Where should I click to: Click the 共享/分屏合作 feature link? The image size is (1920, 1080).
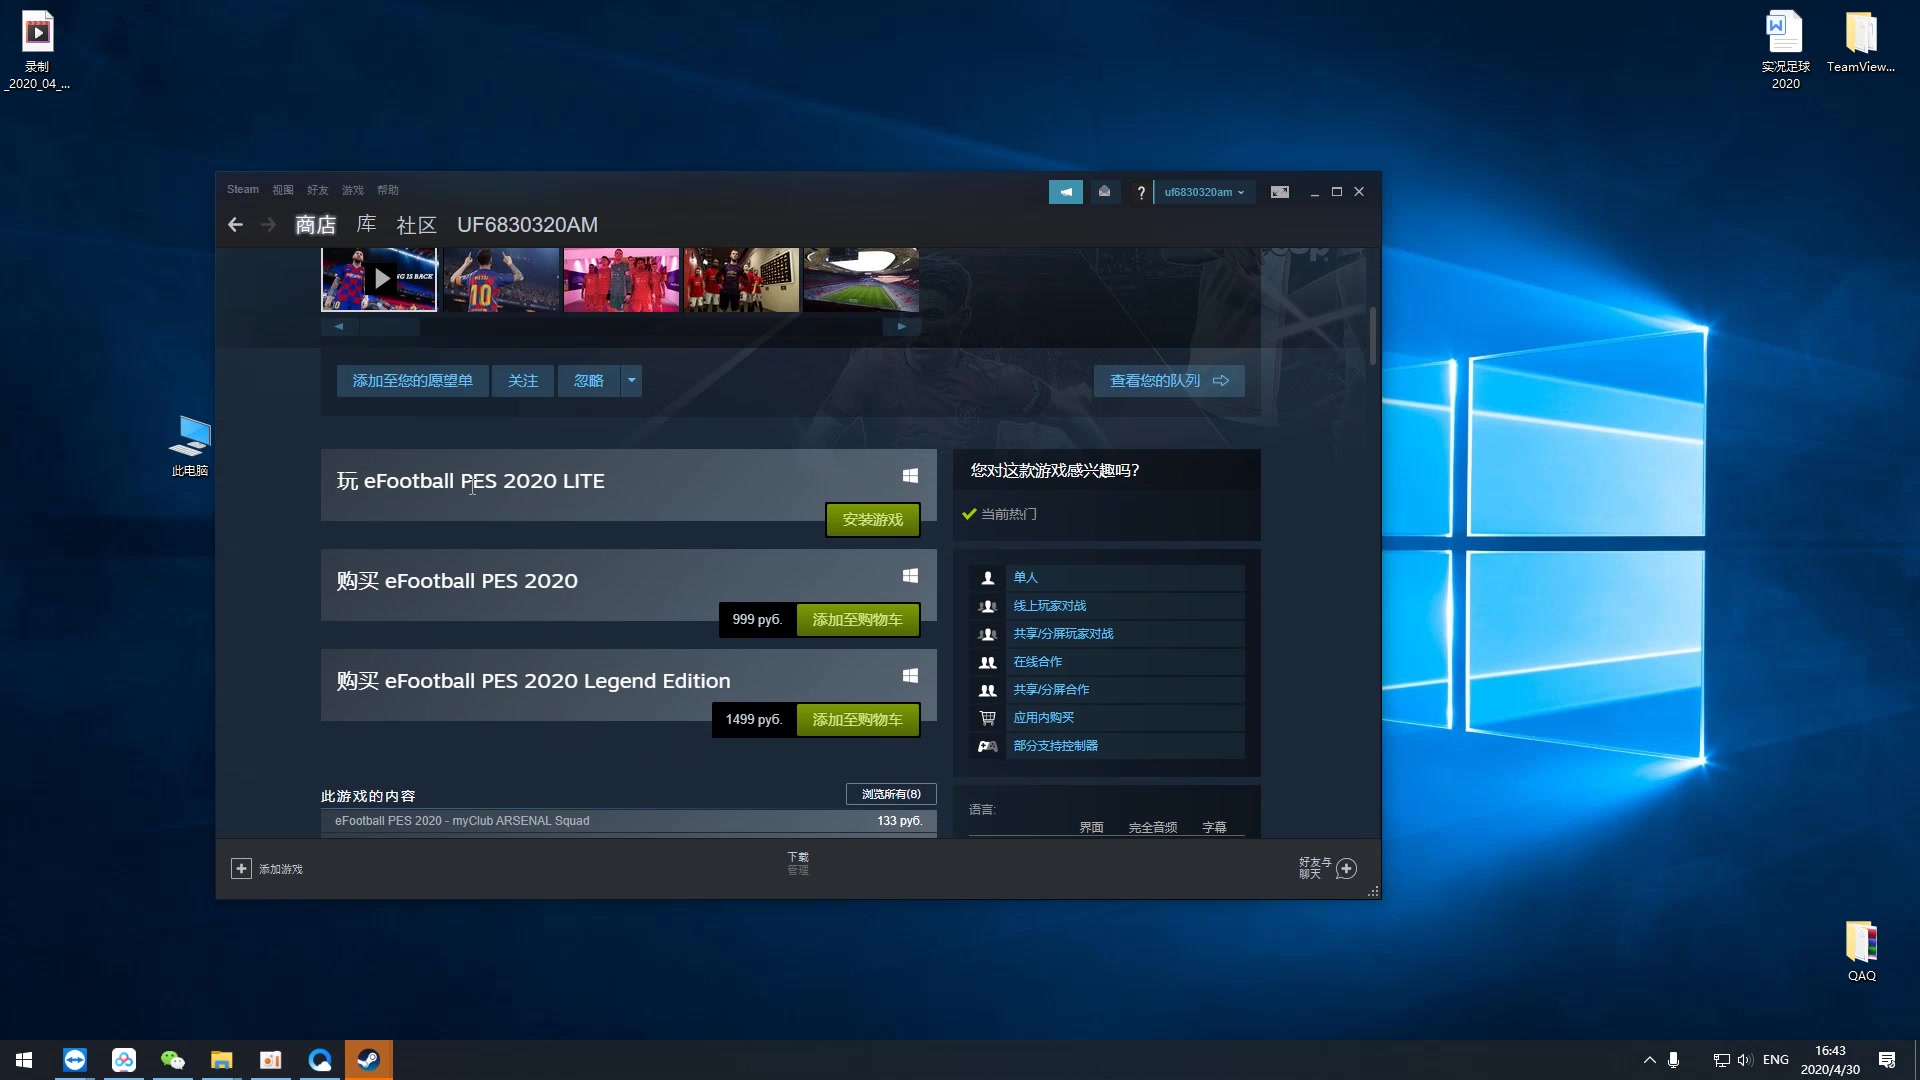(x=1051, y=690)
